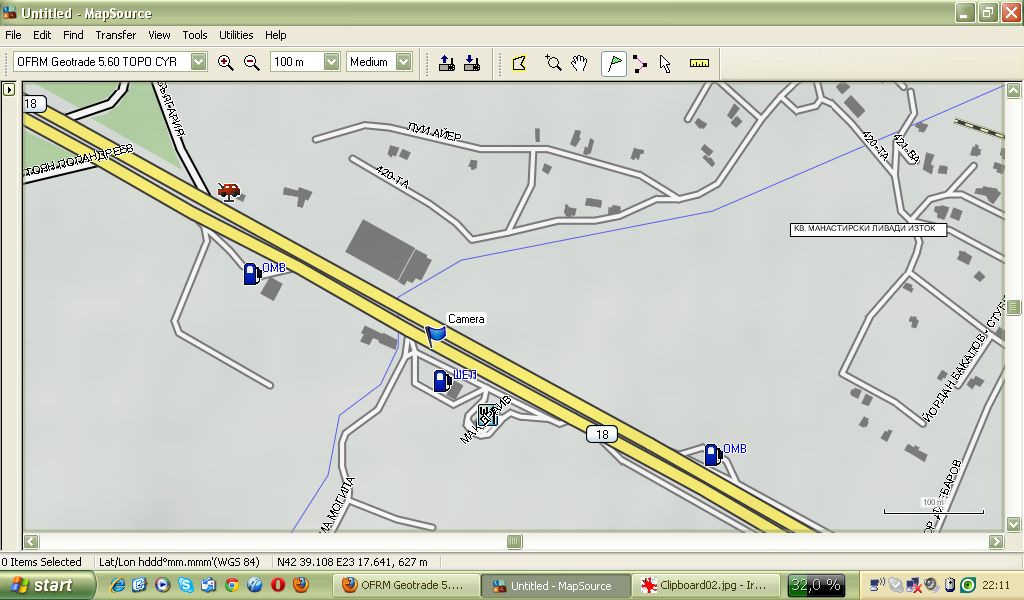Click the Zoom In magnifier icon
Screen dimensions: 1024x600
click(x=226, y=62)
